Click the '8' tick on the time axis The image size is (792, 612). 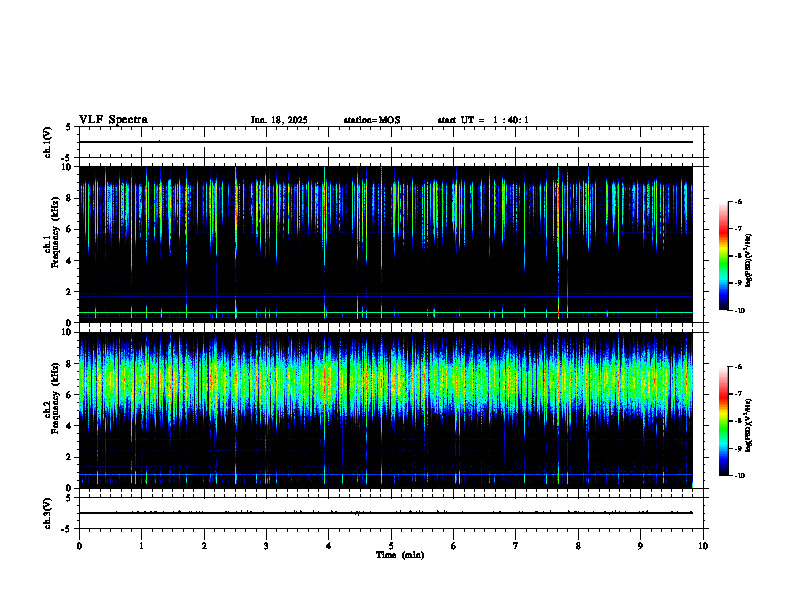tap(578, 546)
